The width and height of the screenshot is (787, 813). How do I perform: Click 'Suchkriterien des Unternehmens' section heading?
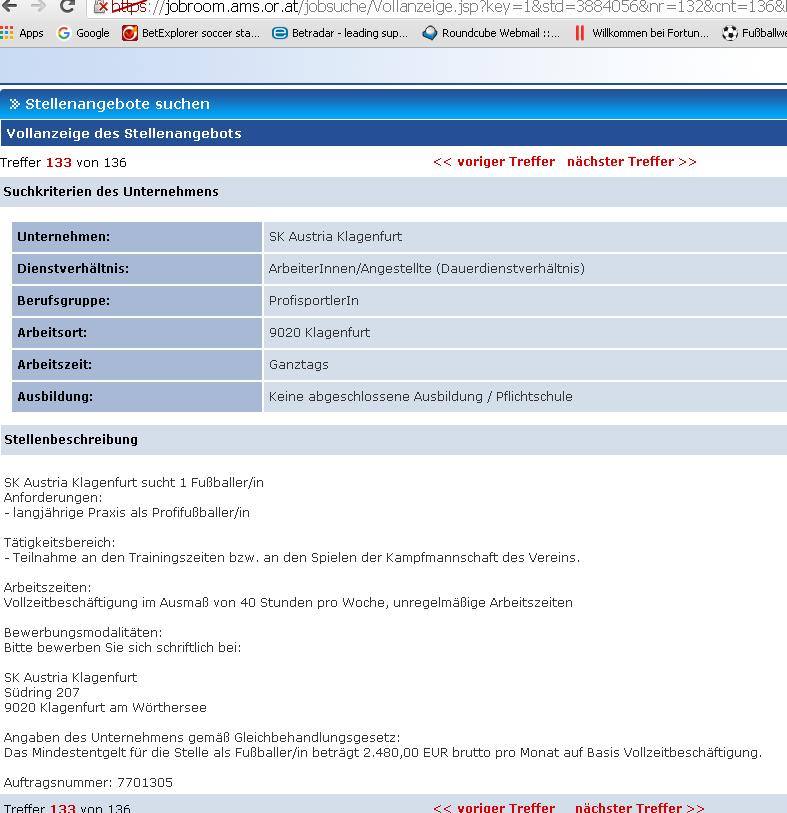[111, 191]
